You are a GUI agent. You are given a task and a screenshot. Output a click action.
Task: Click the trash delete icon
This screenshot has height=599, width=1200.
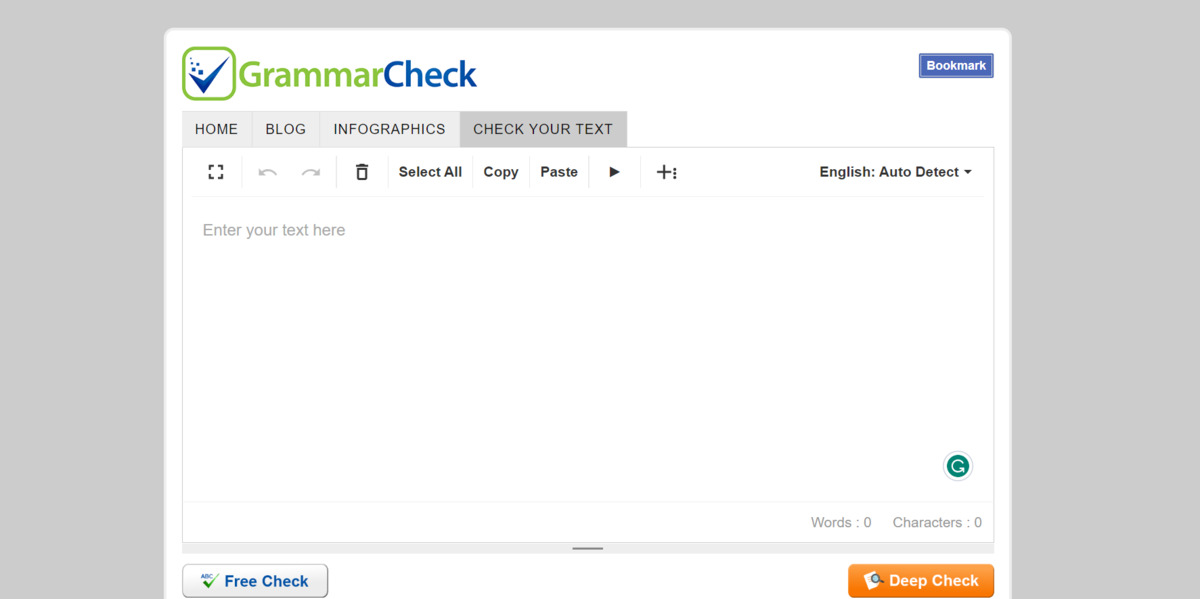[x=362, y=172]
